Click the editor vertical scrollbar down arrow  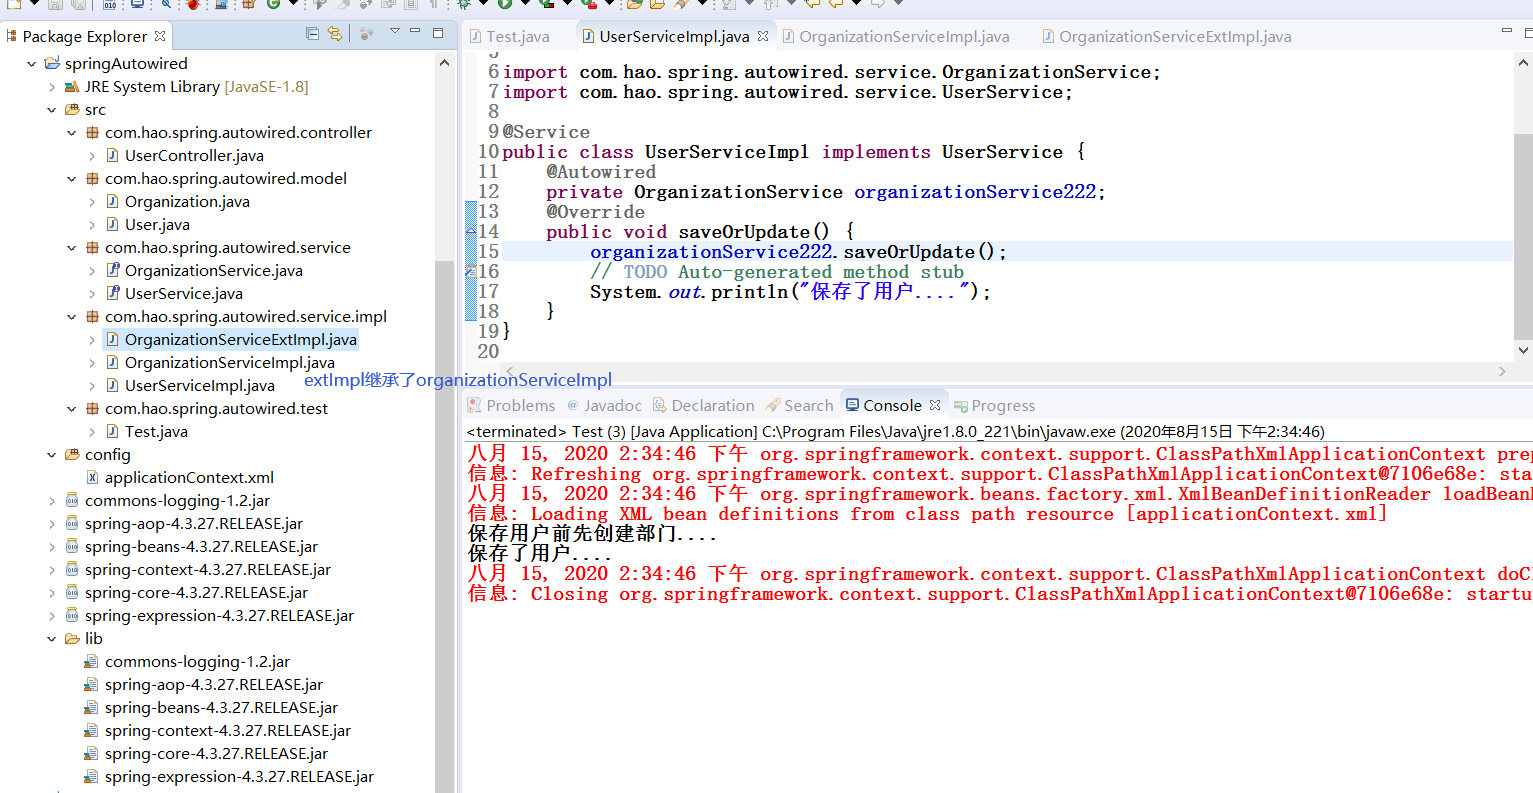point(1523,350)
